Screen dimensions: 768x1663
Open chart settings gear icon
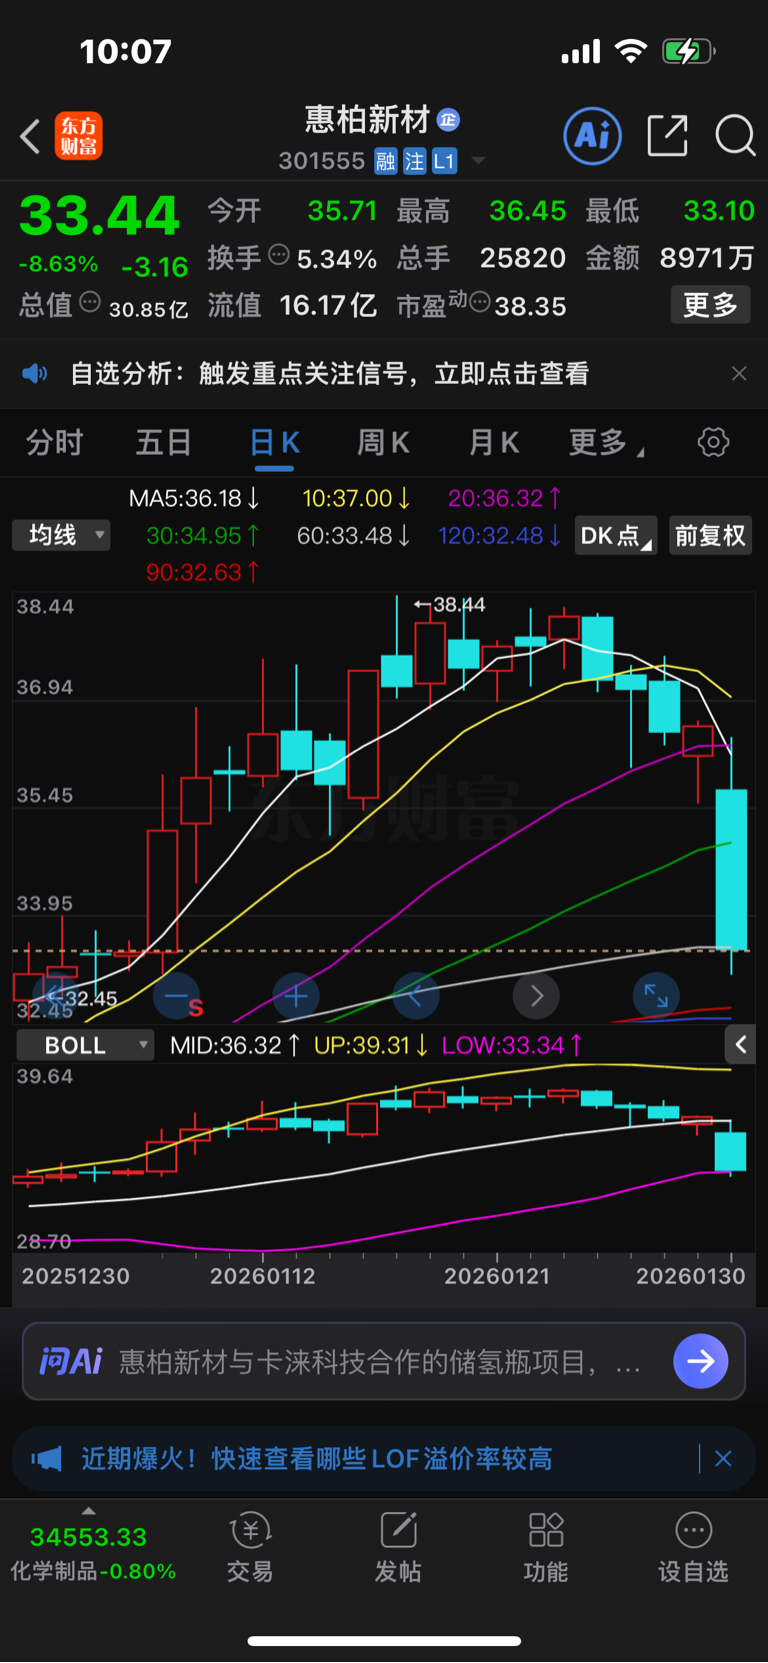pos(713,442)
